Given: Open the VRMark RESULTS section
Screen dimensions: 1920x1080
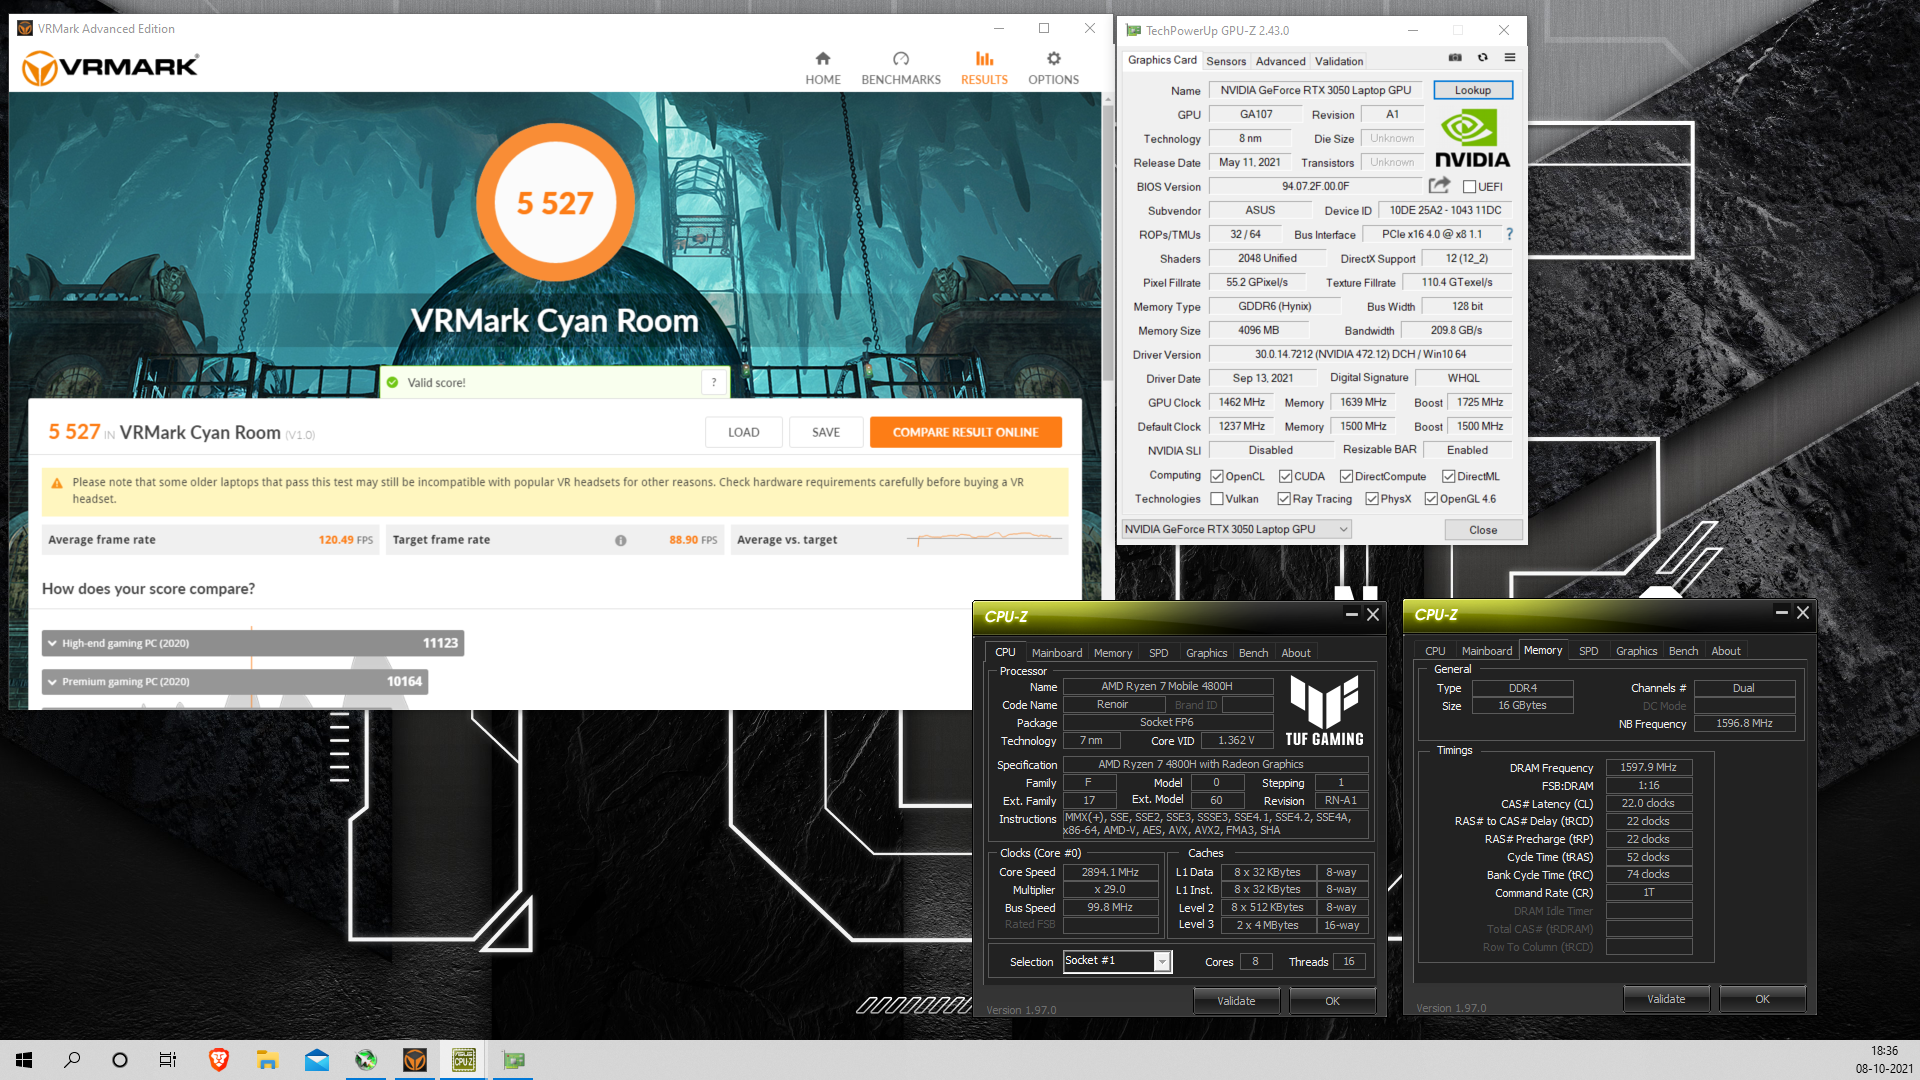Looking at the screenshot, I should [984, 68].
